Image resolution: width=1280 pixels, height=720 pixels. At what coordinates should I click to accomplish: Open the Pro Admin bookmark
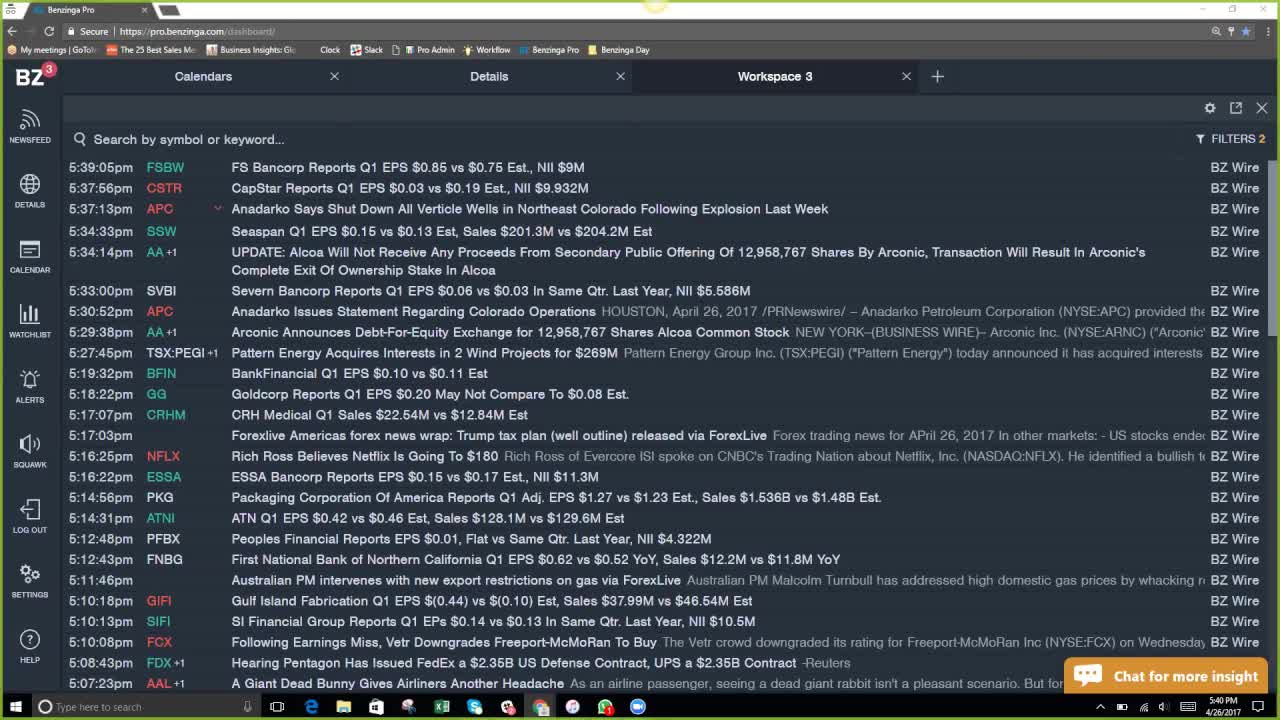click(x=430, y=50)
